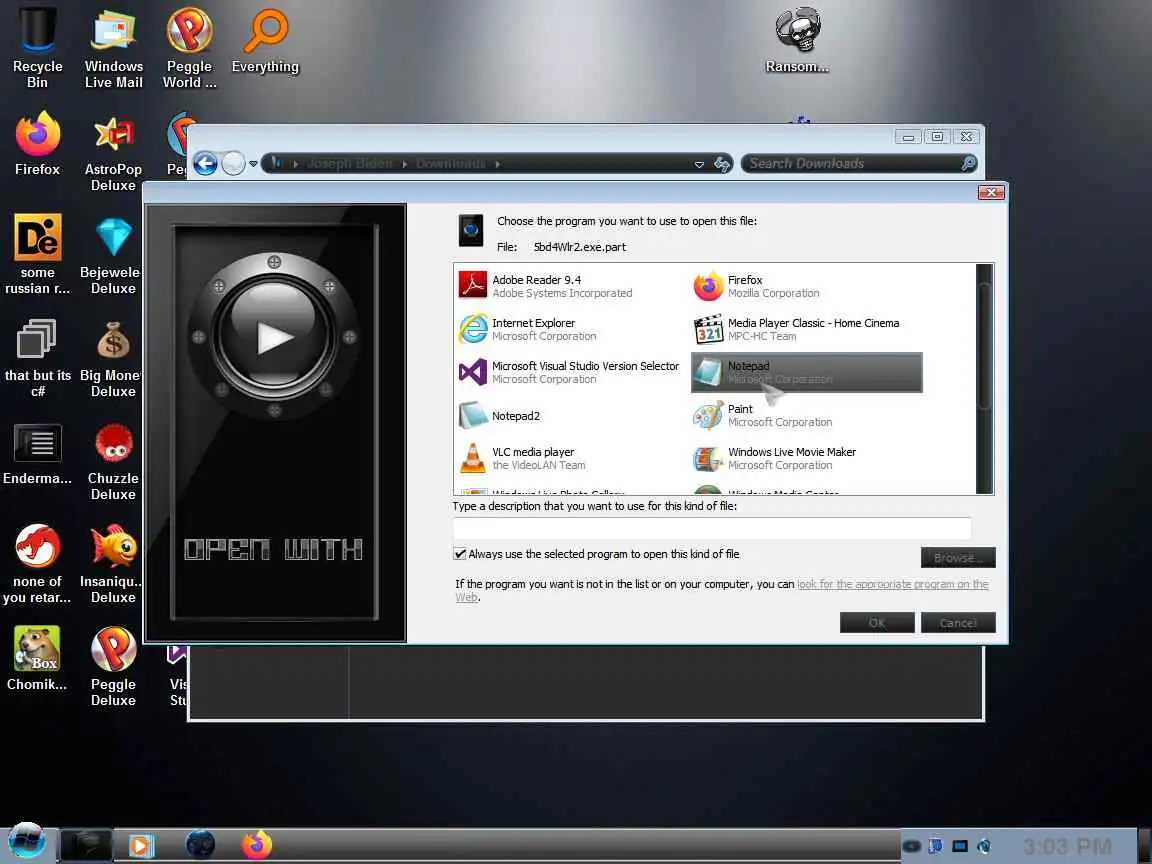Launch Bejeweled Deluxe desktop shortcut
Screen dimensions: 1152x864
click(x=113, y=255)
